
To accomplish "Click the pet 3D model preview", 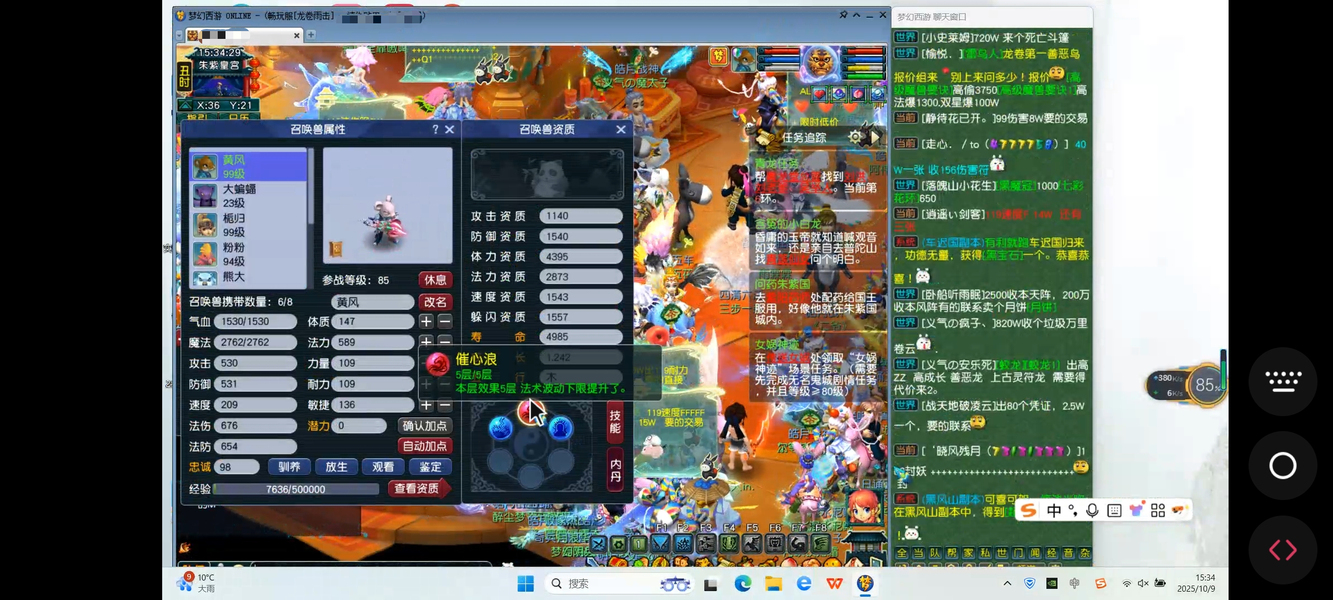I will click(x=387, y=205).
